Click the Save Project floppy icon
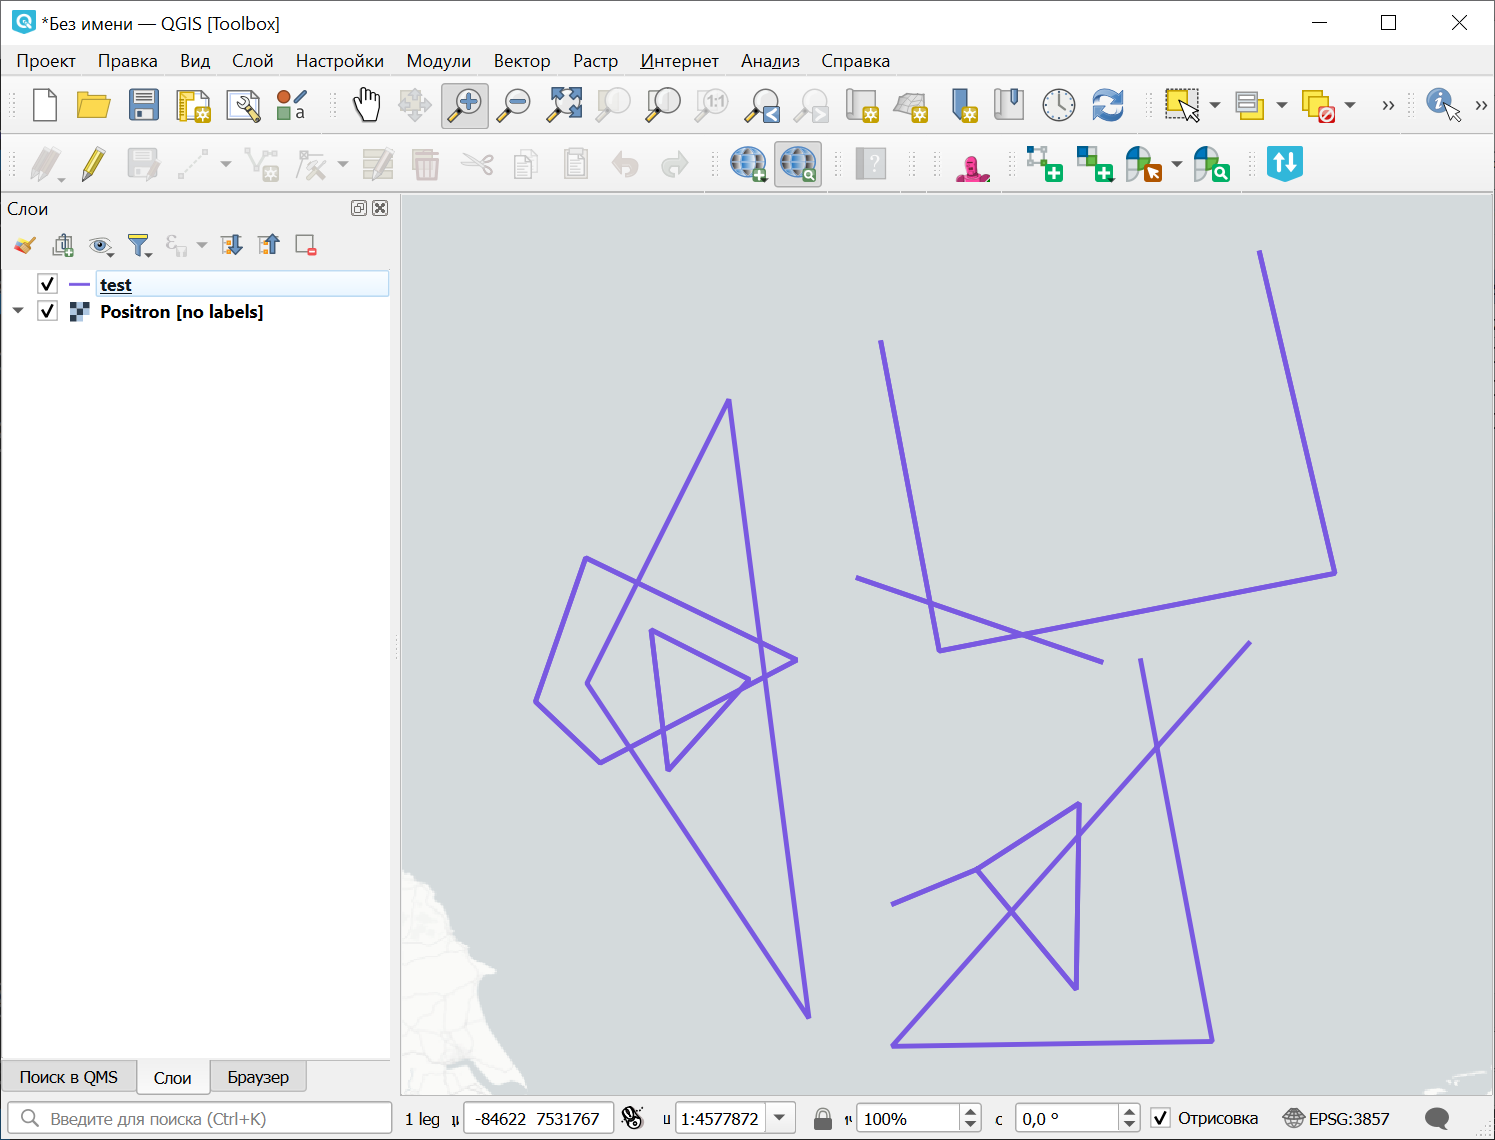Viewport: 1495px width, 1140px height. tap(143, 105)
